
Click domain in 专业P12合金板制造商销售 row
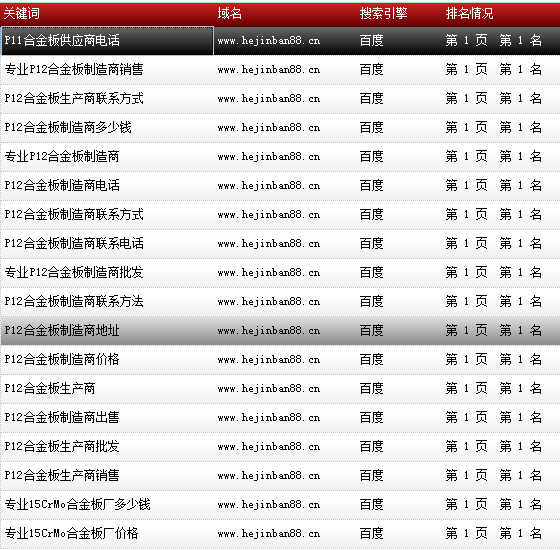pyautogui.click(x=269, y=70)
